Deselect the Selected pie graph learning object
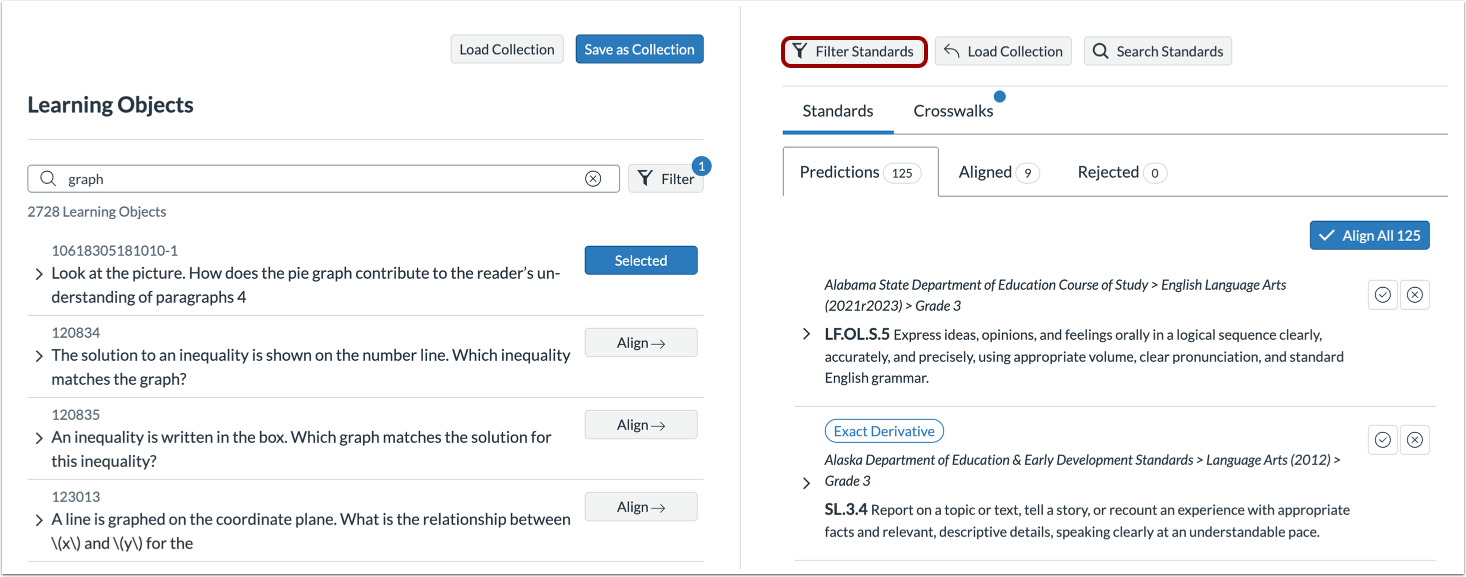The width and height of the screenshot is (1466, 577). tap(640, 260)
